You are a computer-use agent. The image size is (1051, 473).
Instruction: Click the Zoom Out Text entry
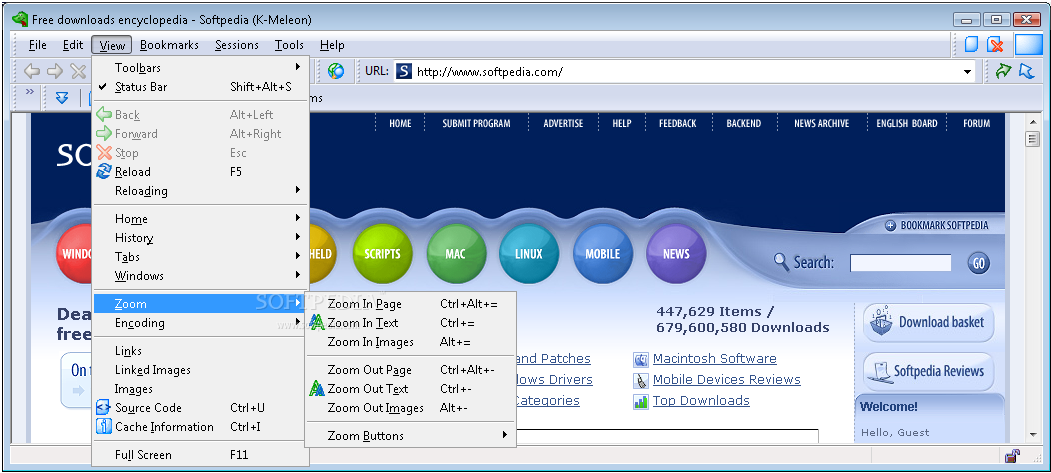coord(410,389)
